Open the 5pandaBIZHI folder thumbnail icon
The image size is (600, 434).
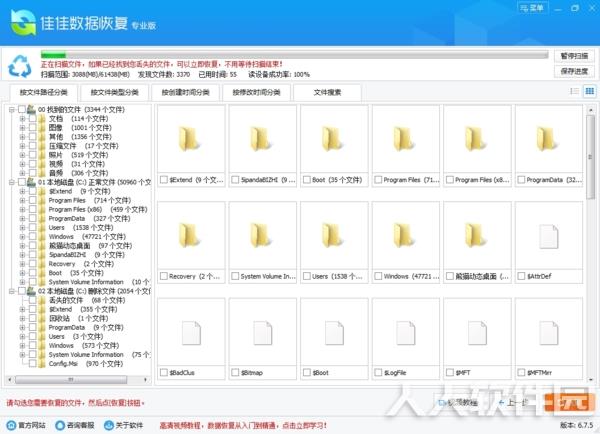point(260,139)
